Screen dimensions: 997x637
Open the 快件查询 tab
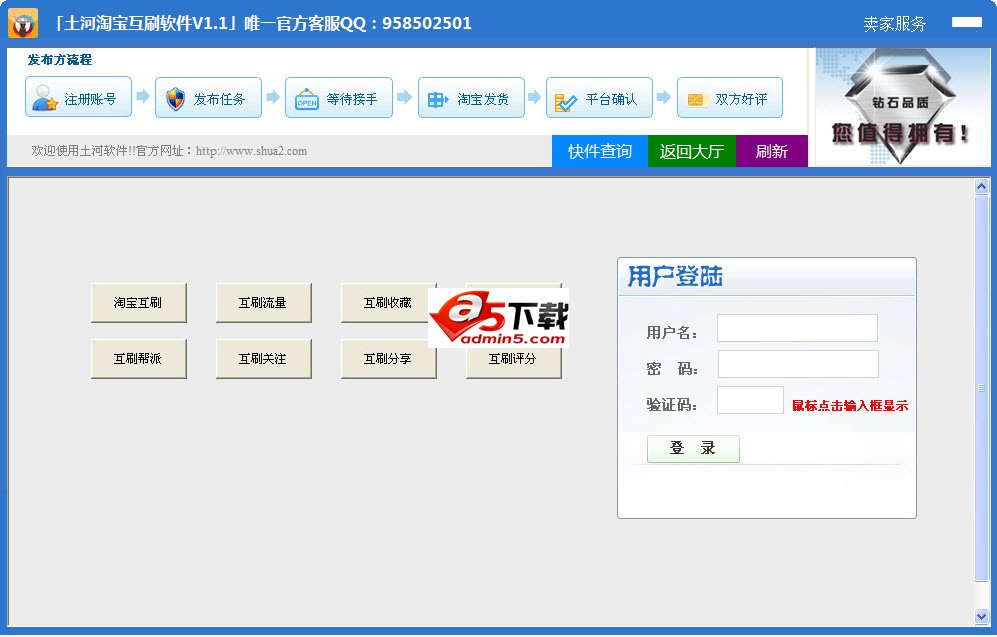[x=600, y=151]
